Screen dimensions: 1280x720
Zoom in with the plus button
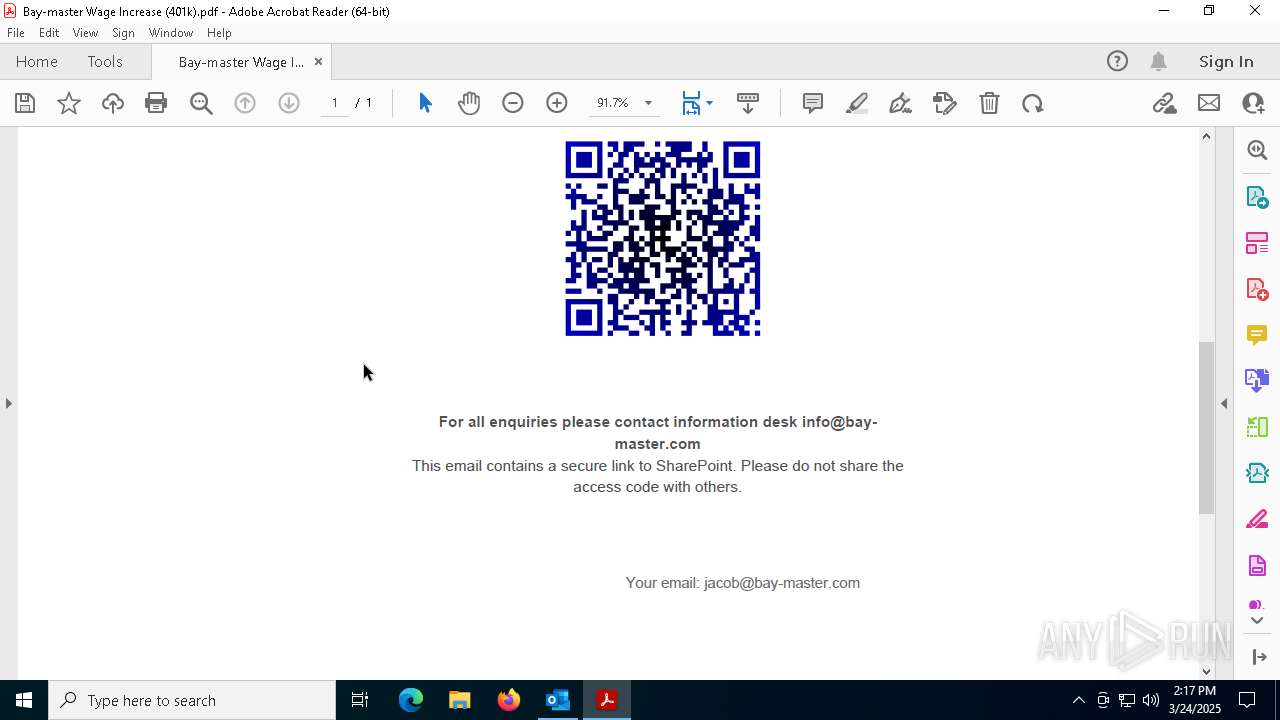tap(557, 103)
